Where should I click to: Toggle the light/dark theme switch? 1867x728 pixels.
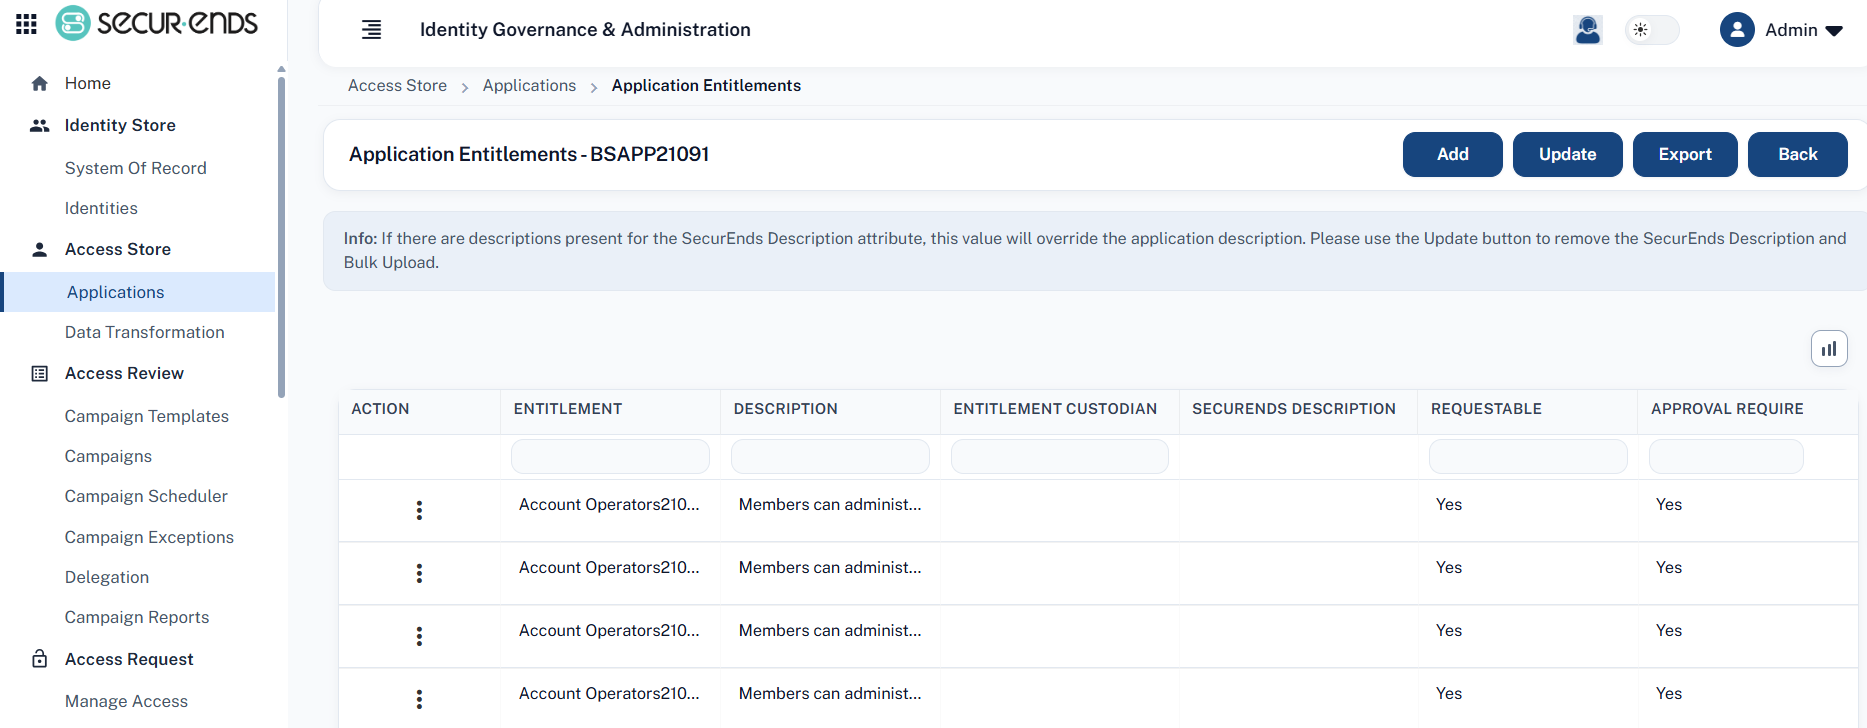point(1652,30)
